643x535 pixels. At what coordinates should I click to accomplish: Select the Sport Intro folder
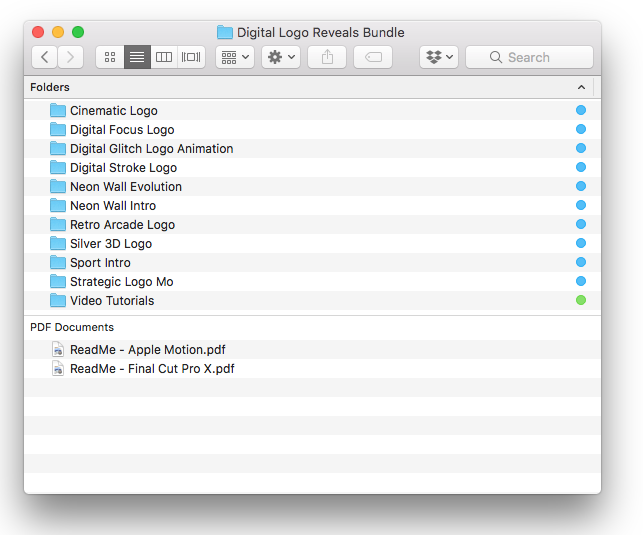[312, 262]
